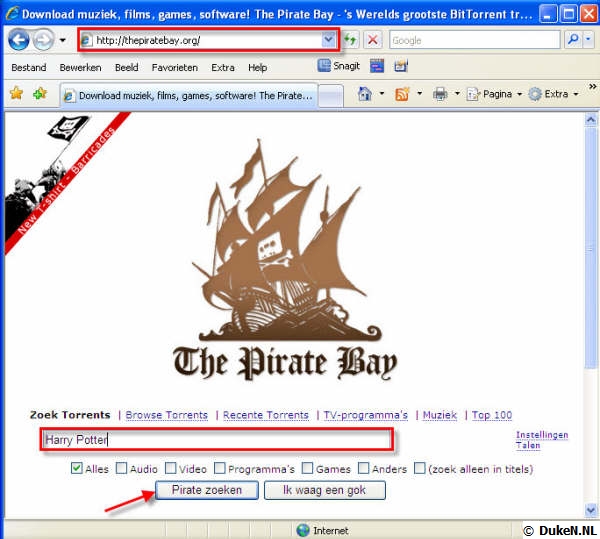Image resolution: width=600 pixels, height=539 pixels.
Task: Click the Snagit profile settings icon
Action: (401, 66)
